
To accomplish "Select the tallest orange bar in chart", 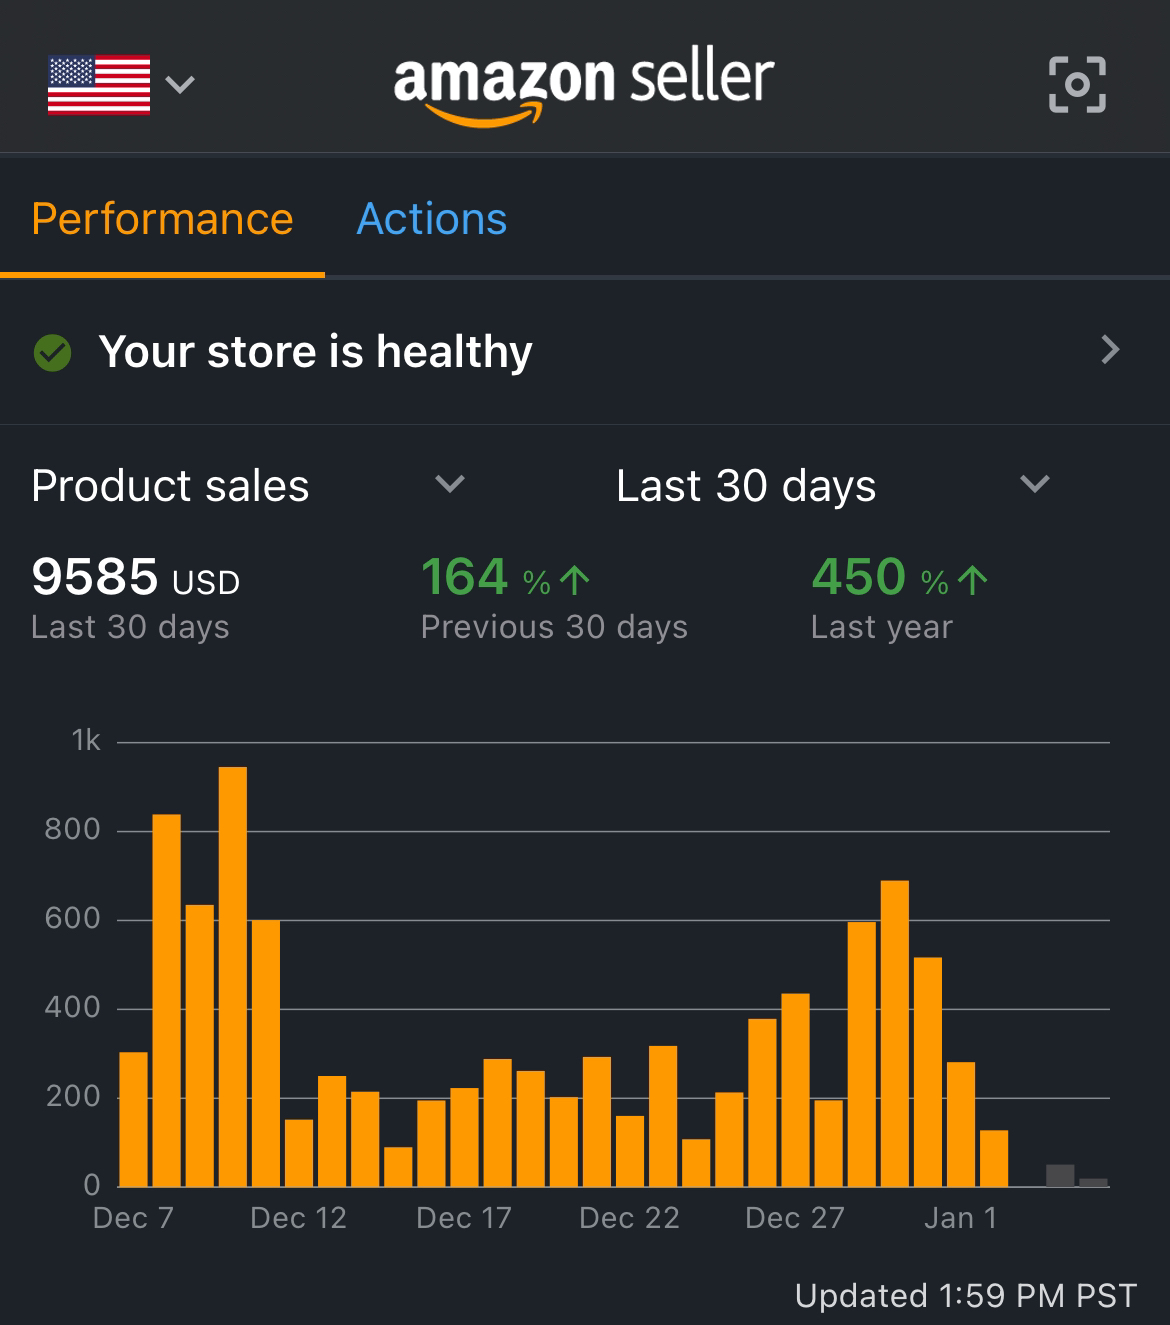I will click(x=233, y=977).
